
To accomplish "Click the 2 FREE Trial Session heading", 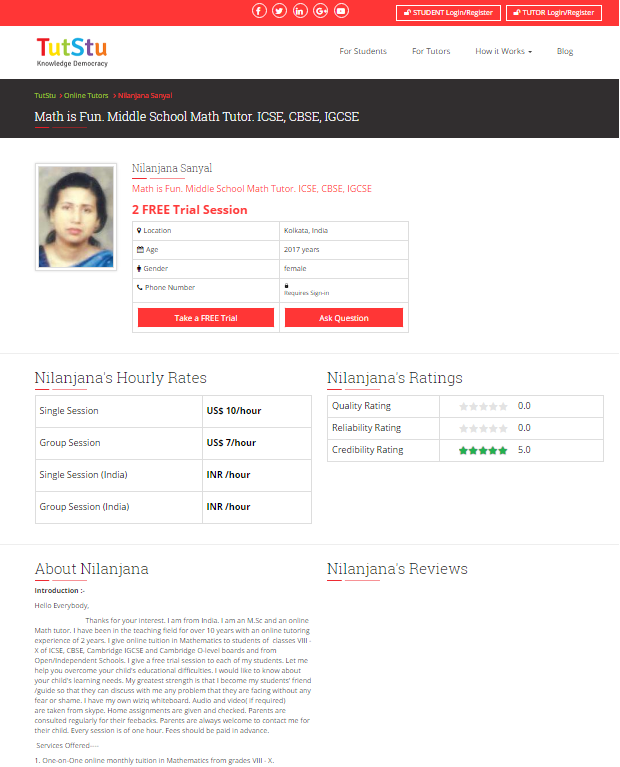I will [190, 210].
